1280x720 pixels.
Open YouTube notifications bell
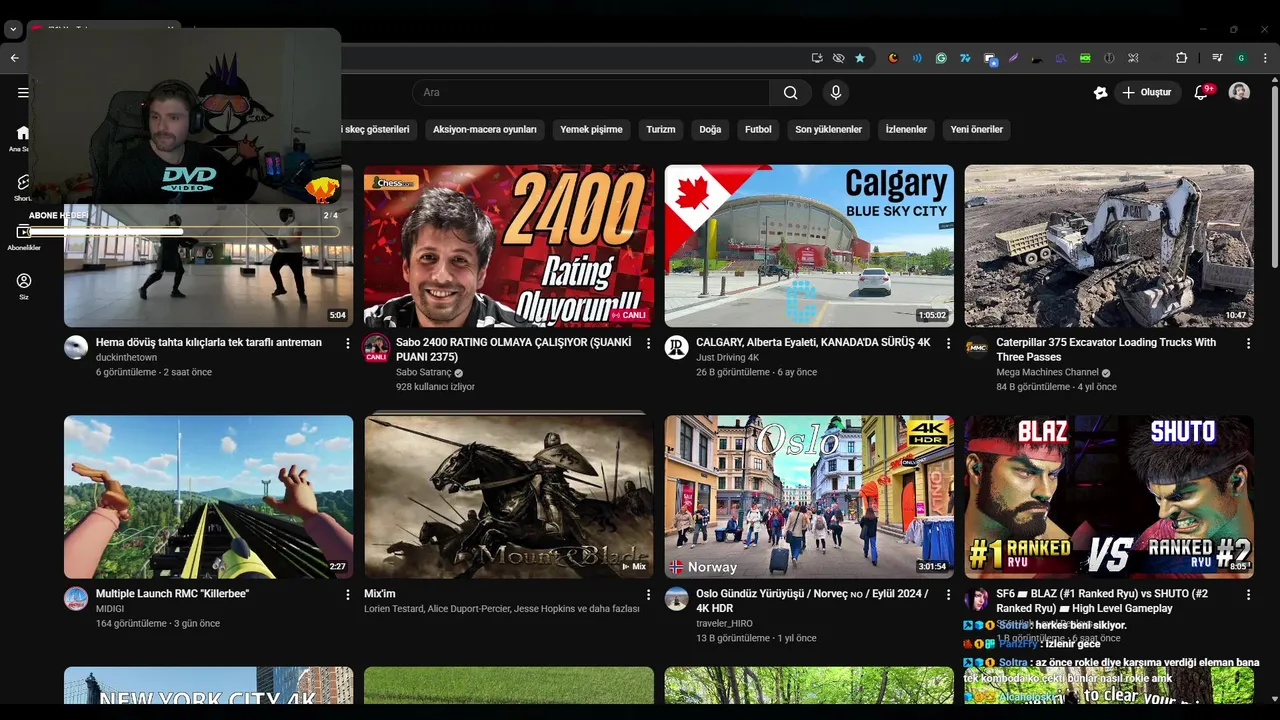tap(1202, 93)
